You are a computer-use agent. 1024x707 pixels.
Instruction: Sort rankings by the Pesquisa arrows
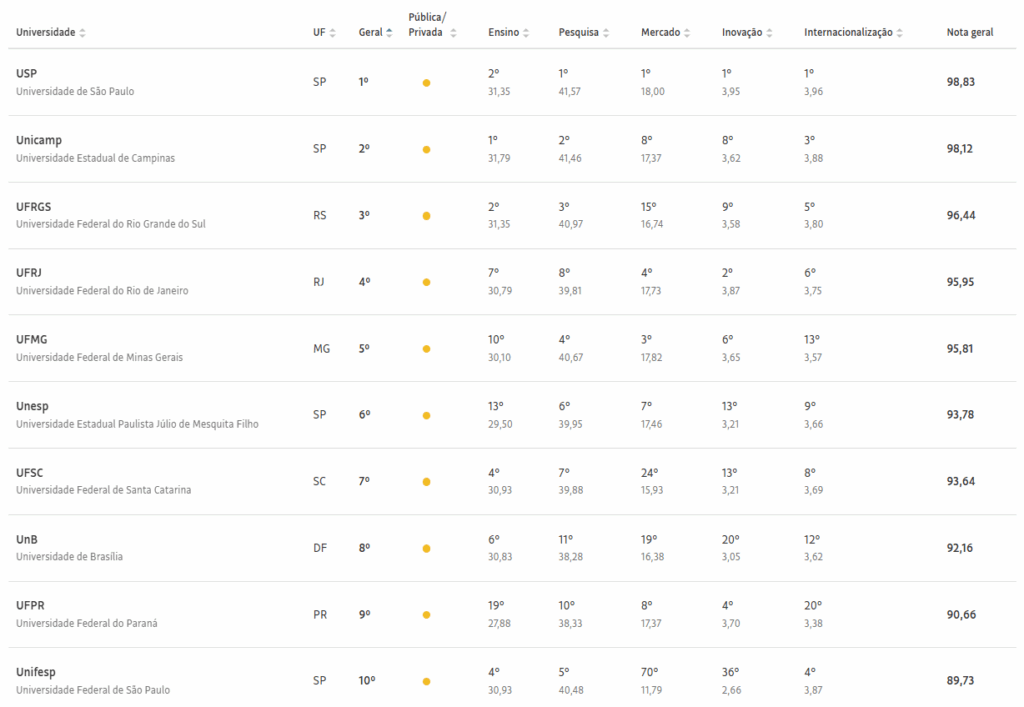(606, 33)
